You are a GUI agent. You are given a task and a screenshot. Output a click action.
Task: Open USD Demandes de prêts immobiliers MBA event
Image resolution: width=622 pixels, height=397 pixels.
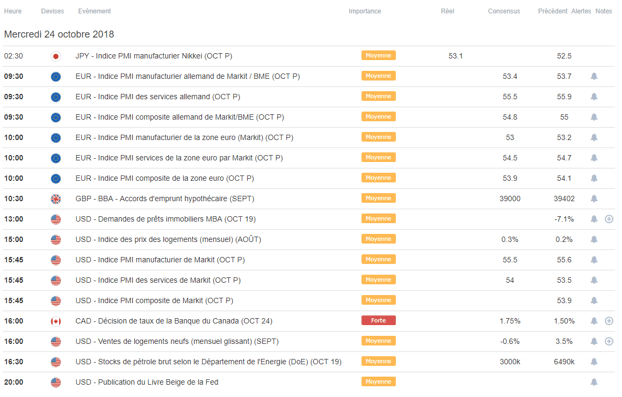(x=166, y=219)
